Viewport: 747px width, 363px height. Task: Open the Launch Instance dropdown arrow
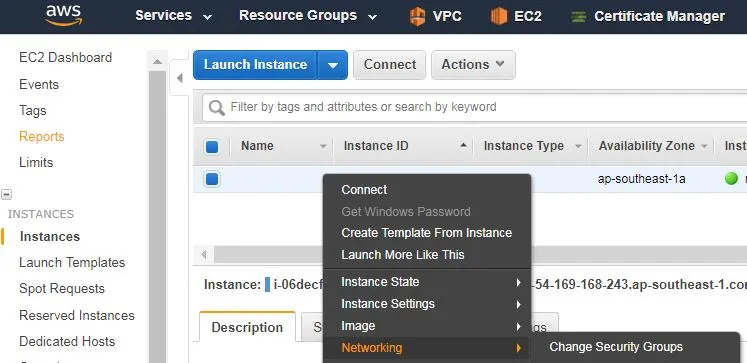[x=333, y=65]
